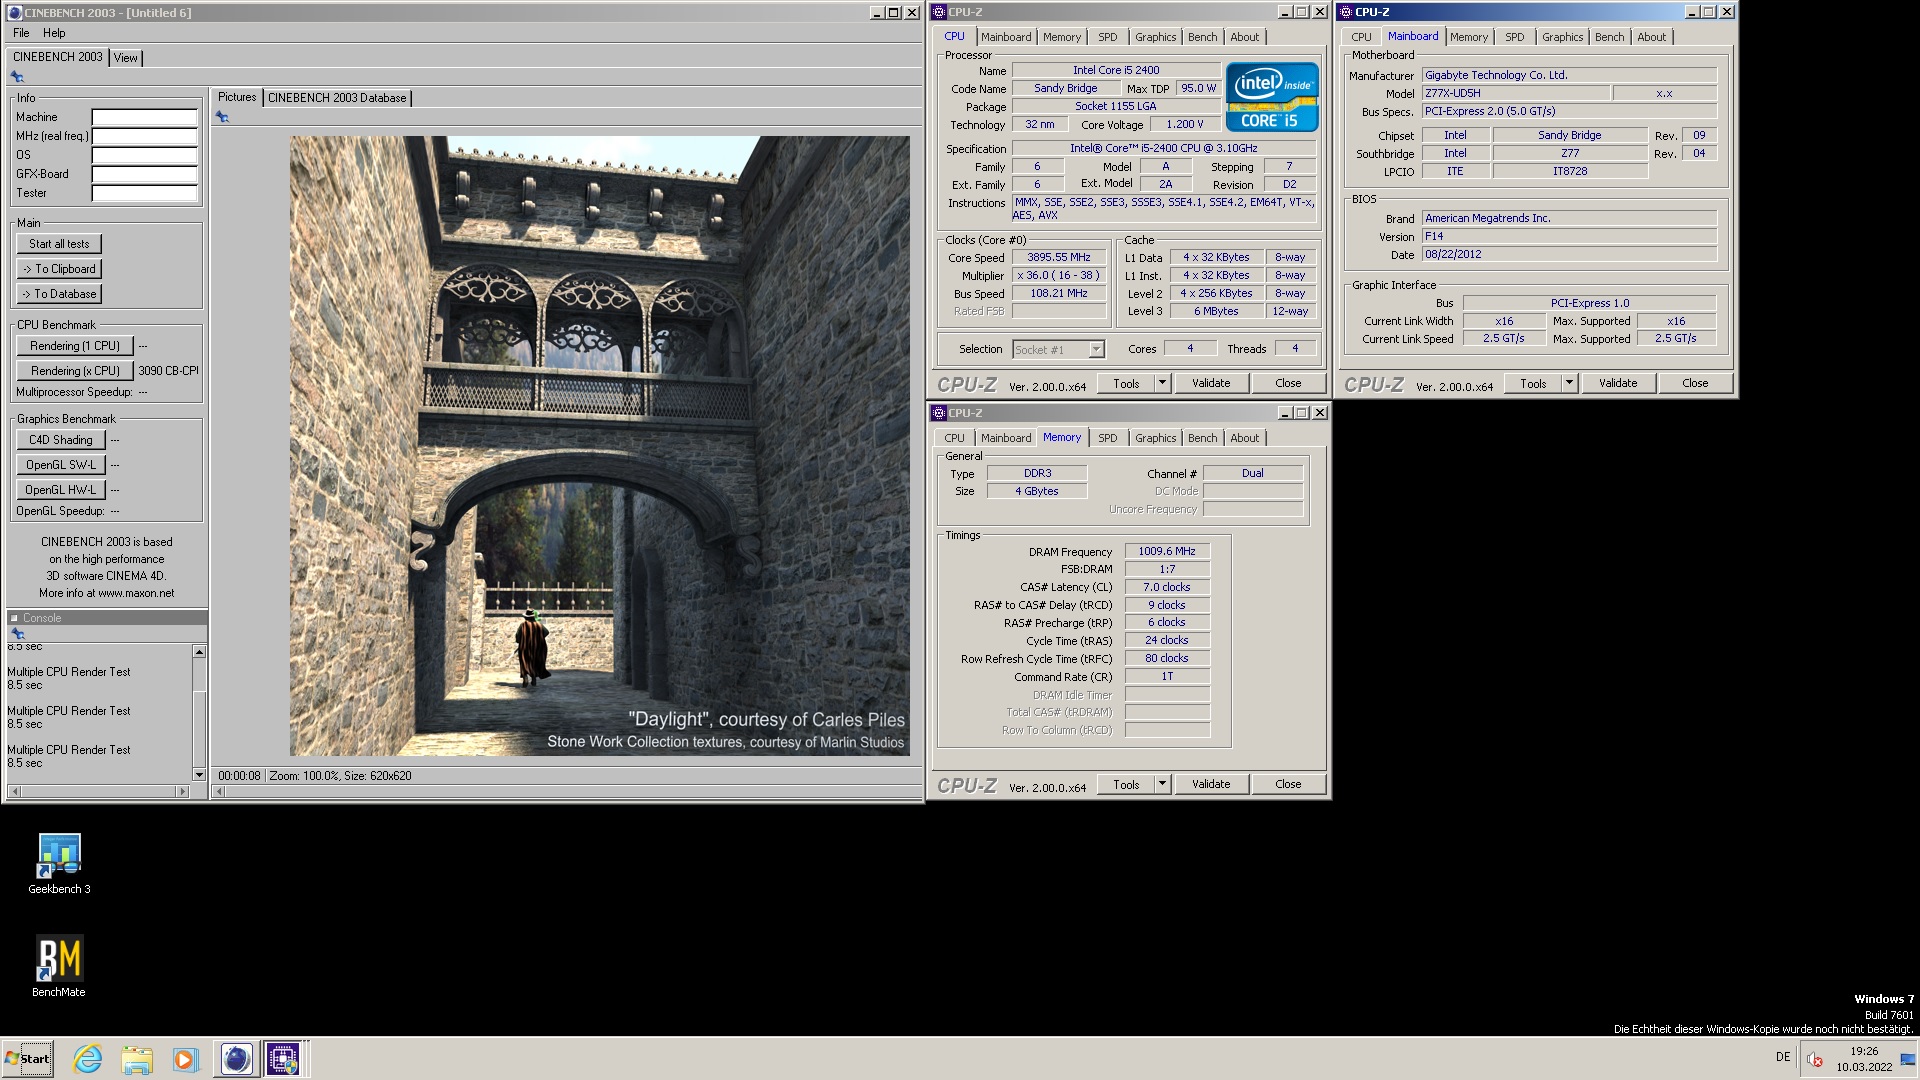This screenshot has height=1080, width=1920.
Task: Run the OpenGL HW-L test
Action: [x=60, y=490]
